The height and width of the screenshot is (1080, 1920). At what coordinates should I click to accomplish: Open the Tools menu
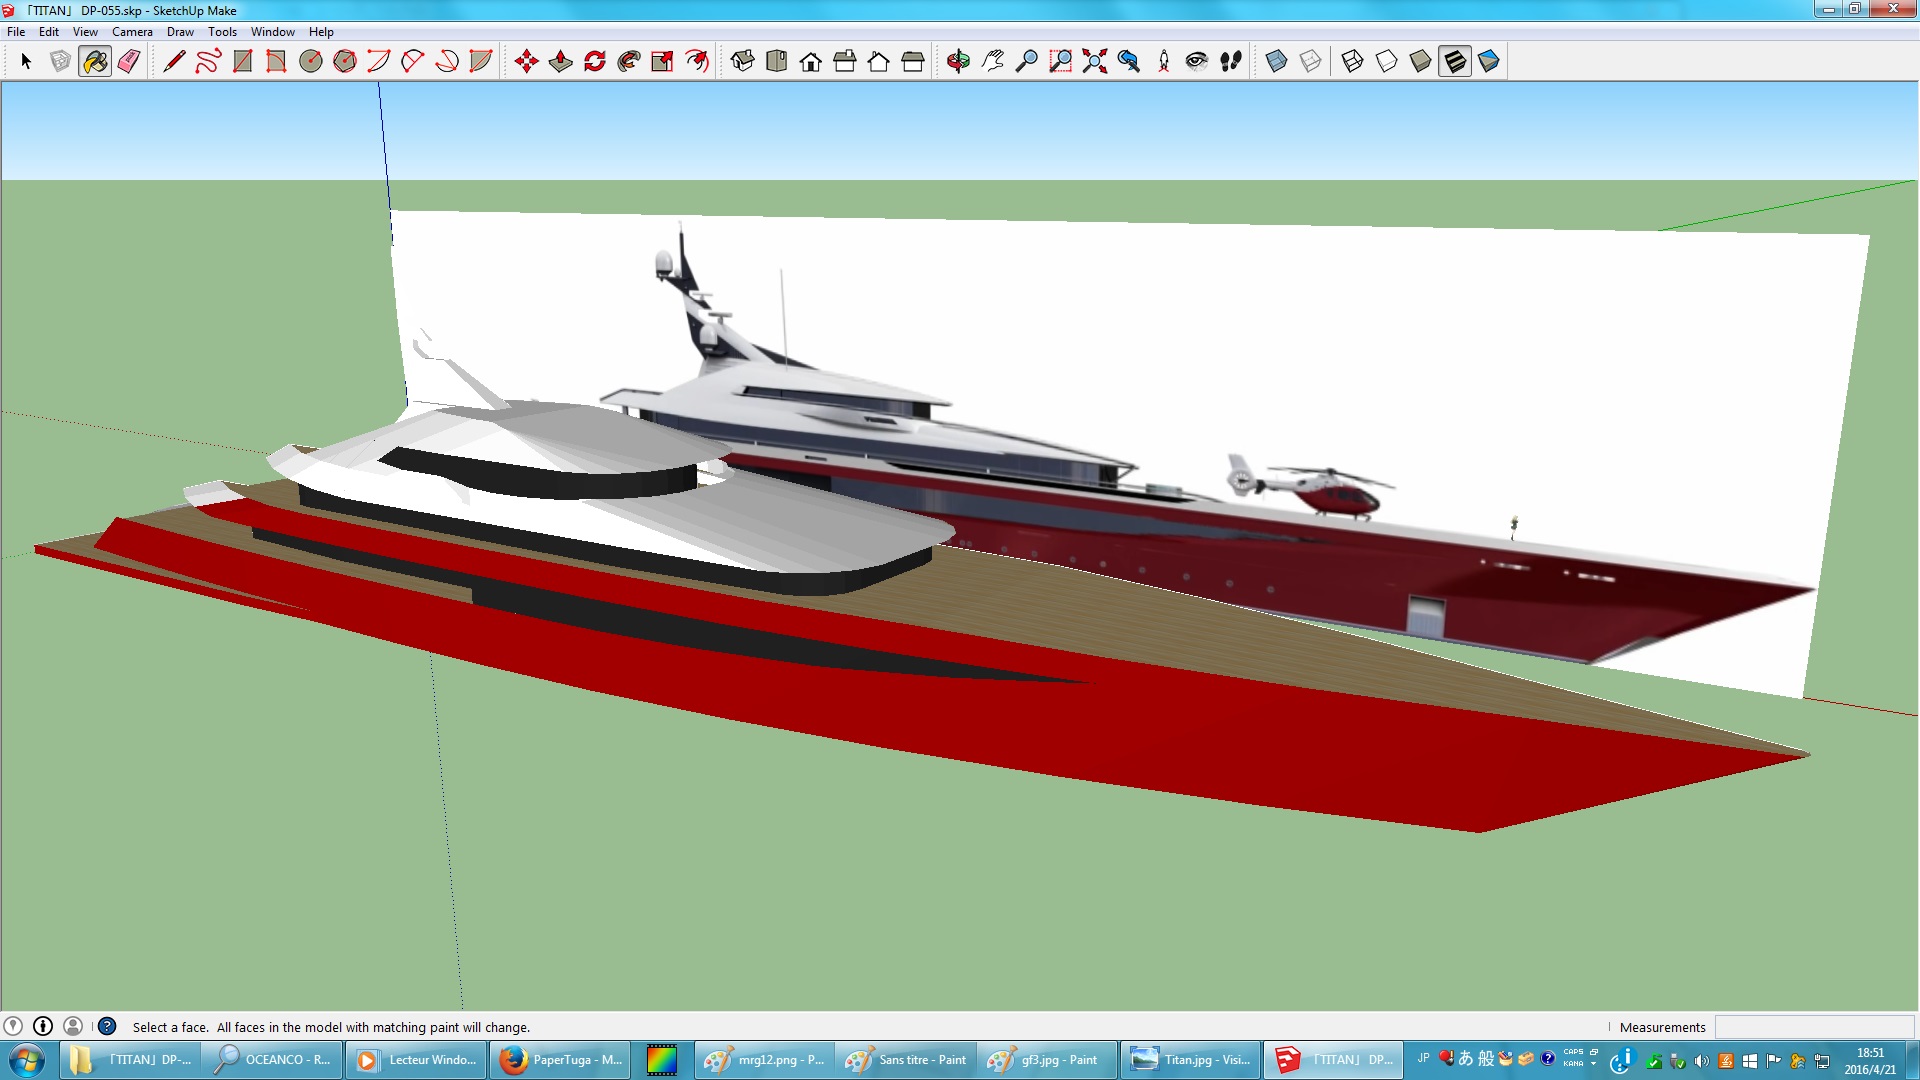click(222, 32)
